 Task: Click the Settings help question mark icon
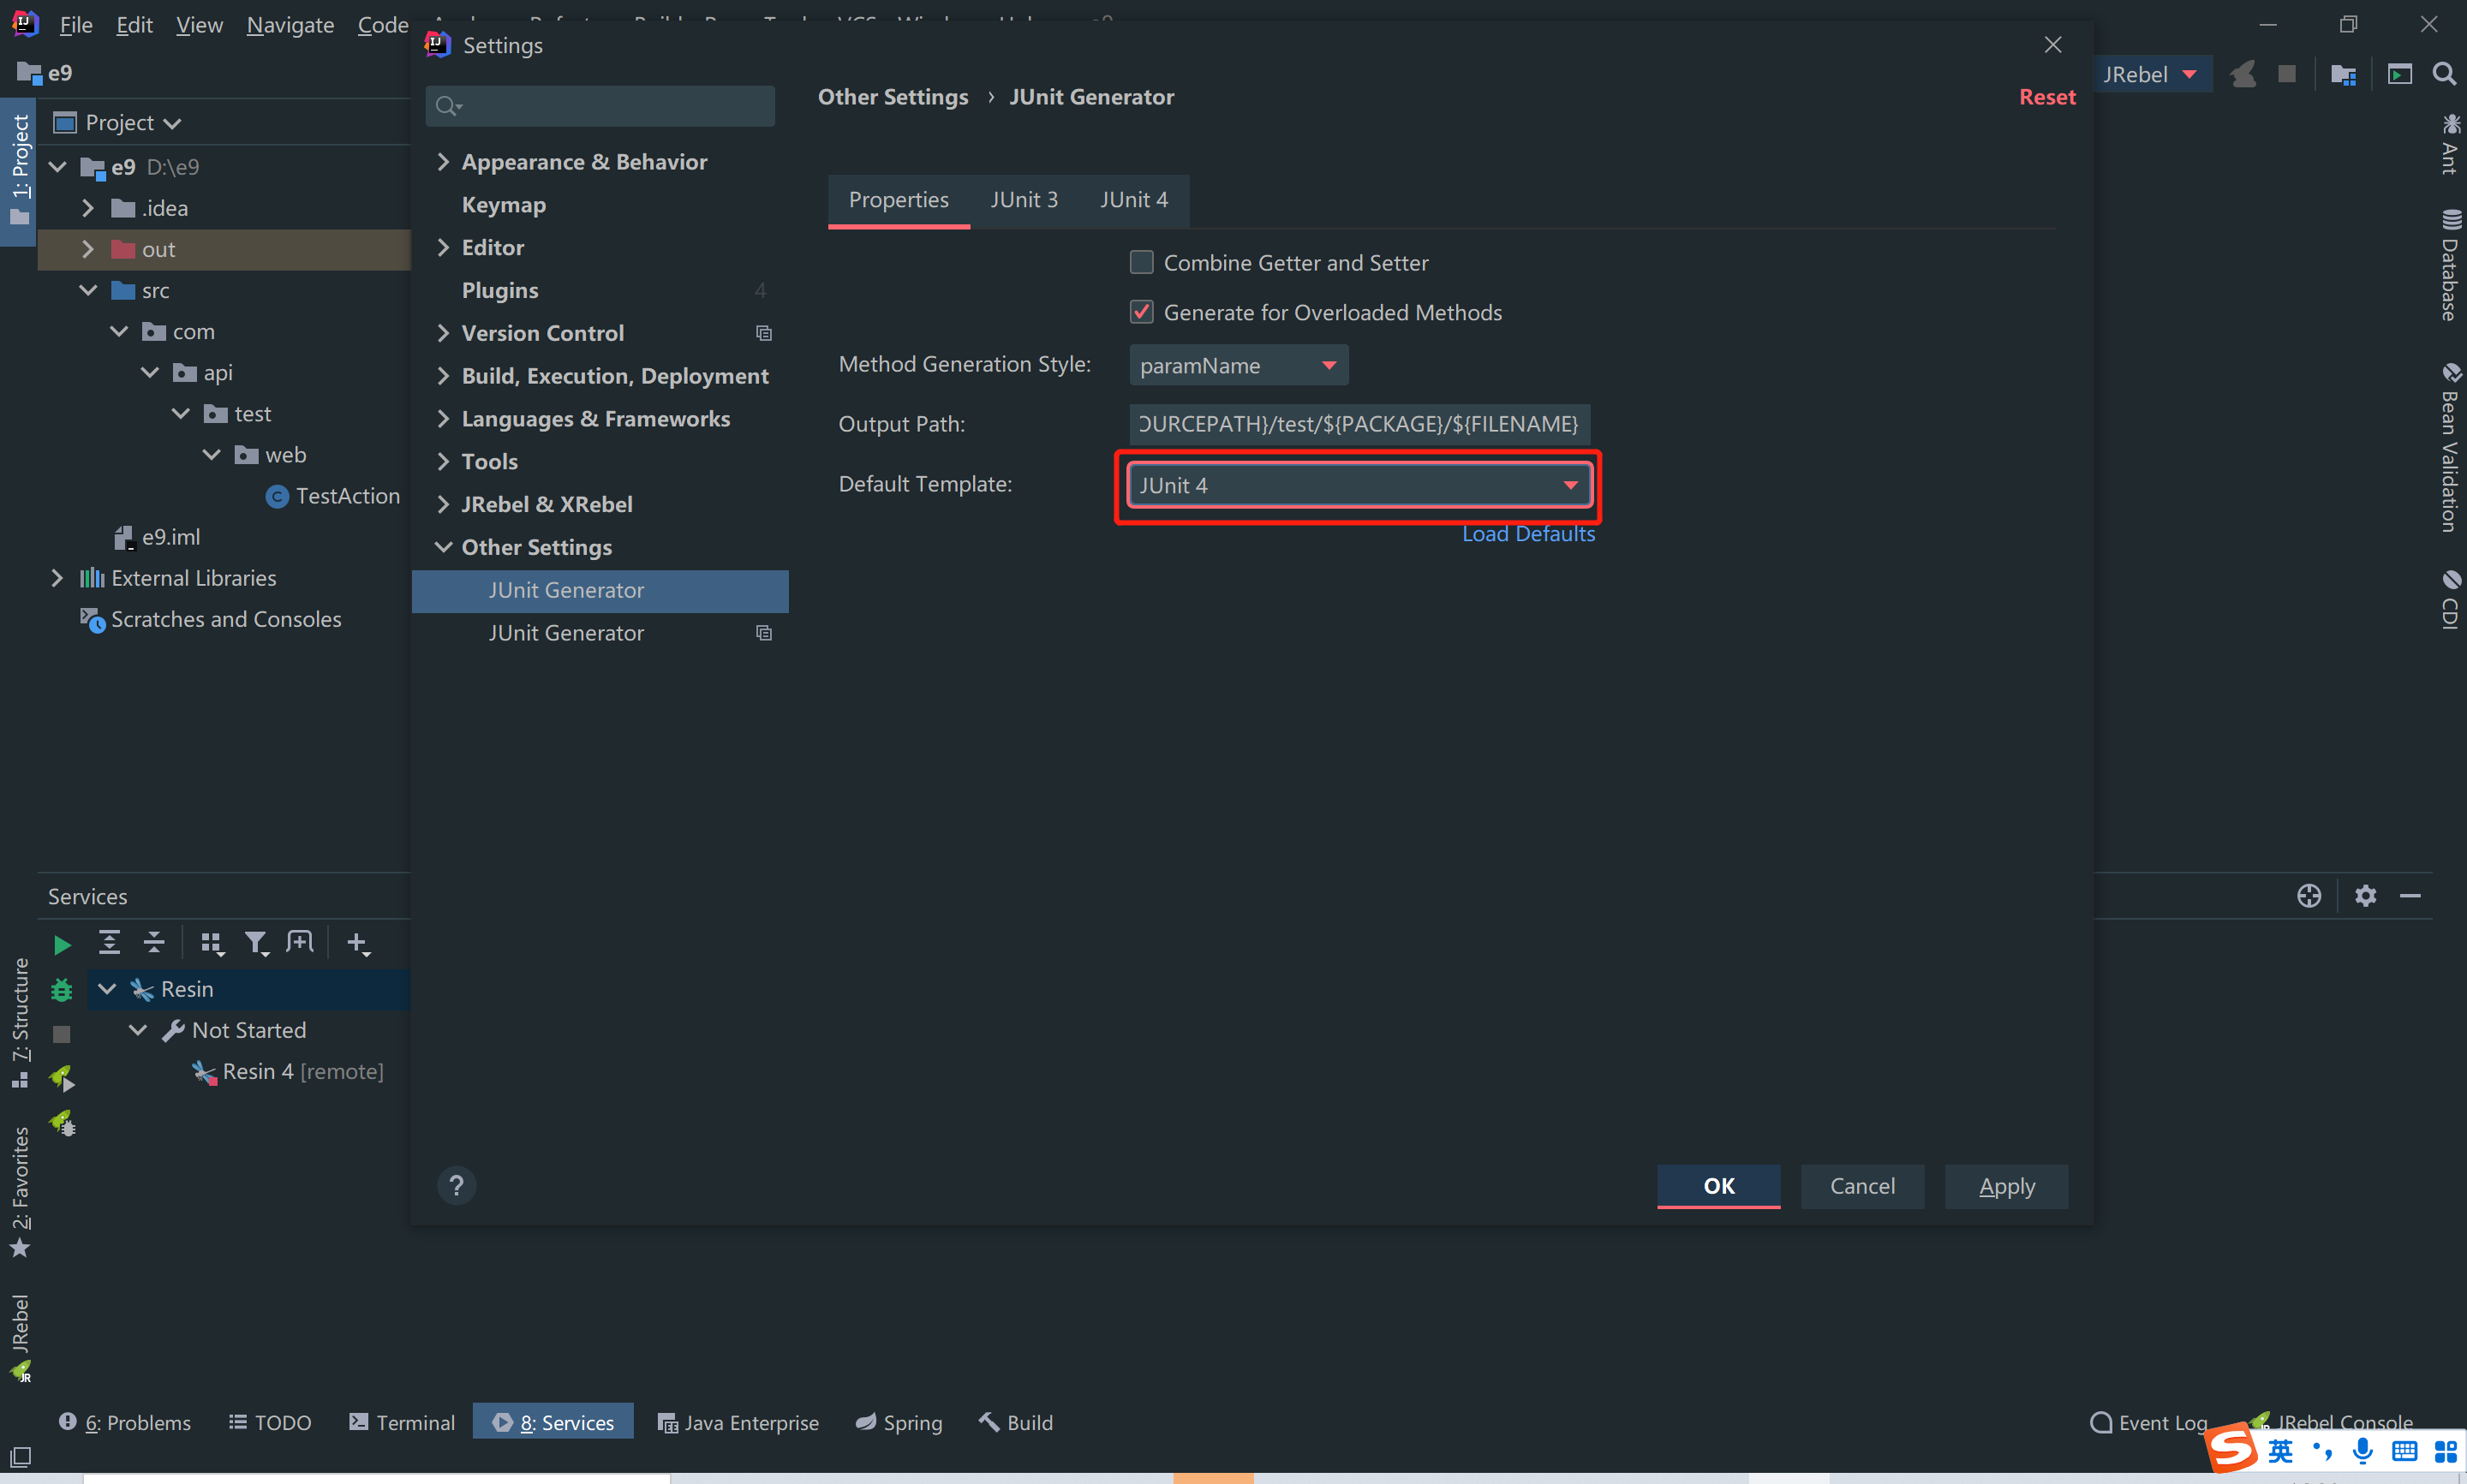tap(457, 1186)
